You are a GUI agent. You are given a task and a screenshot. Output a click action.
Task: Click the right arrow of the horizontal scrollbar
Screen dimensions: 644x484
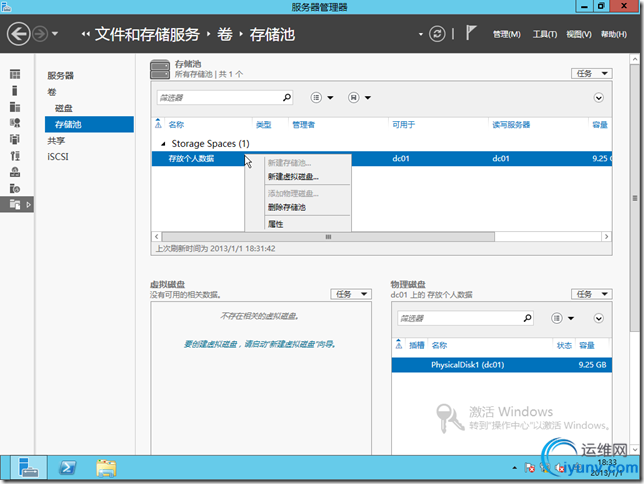tap(607, 237)
